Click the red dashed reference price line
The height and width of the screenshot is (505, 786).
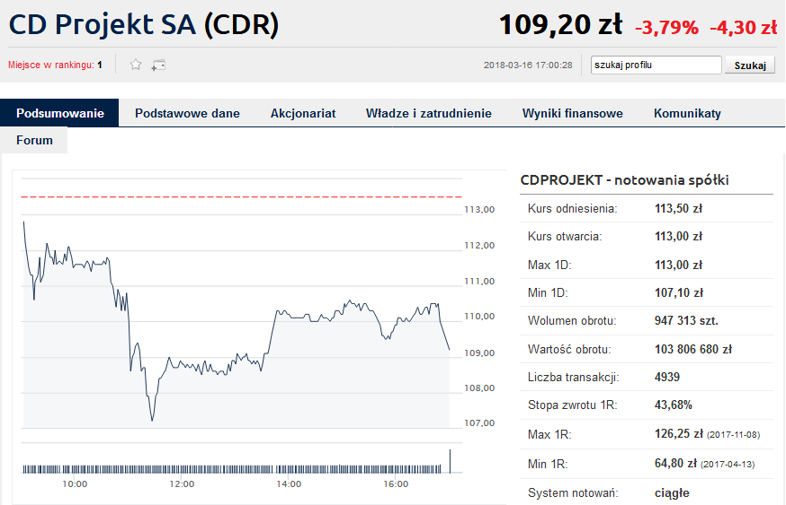pos(240,198)
